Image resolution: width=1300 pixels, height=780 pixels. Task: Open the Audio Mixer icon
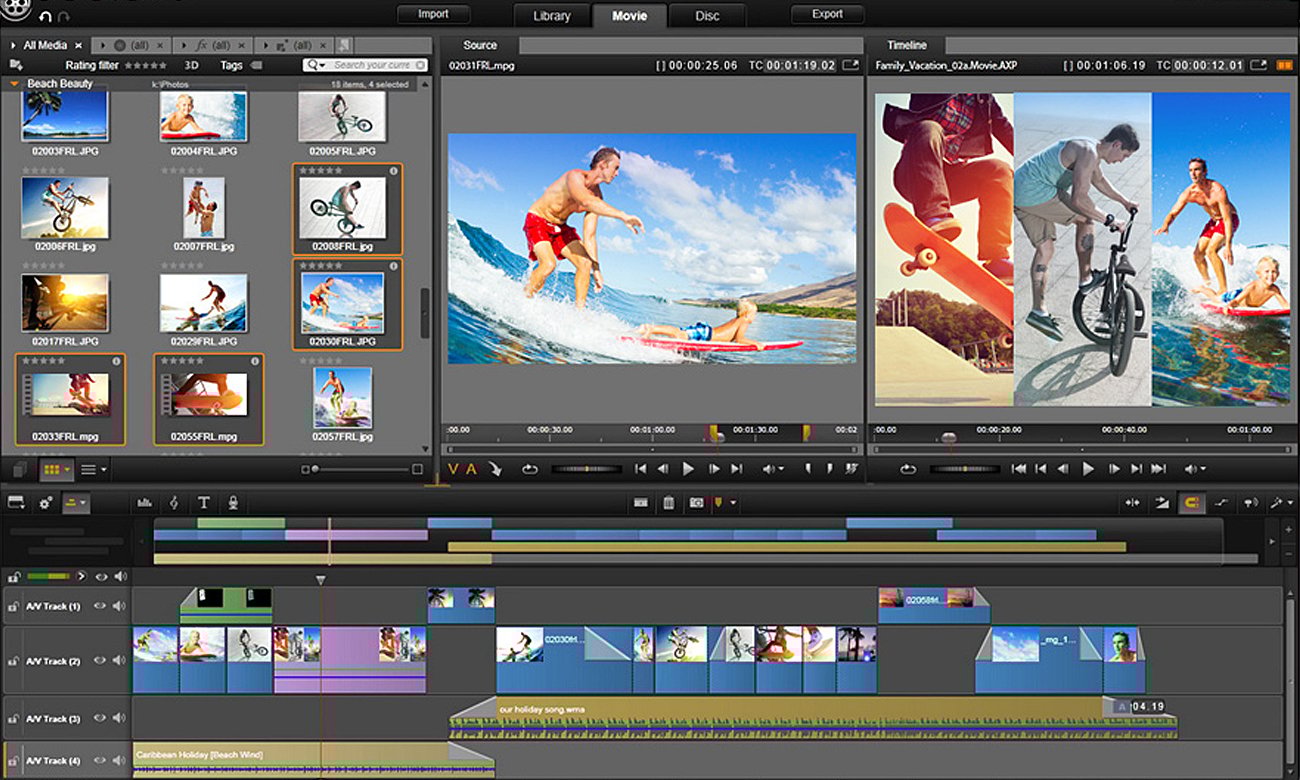pos(146,503)
